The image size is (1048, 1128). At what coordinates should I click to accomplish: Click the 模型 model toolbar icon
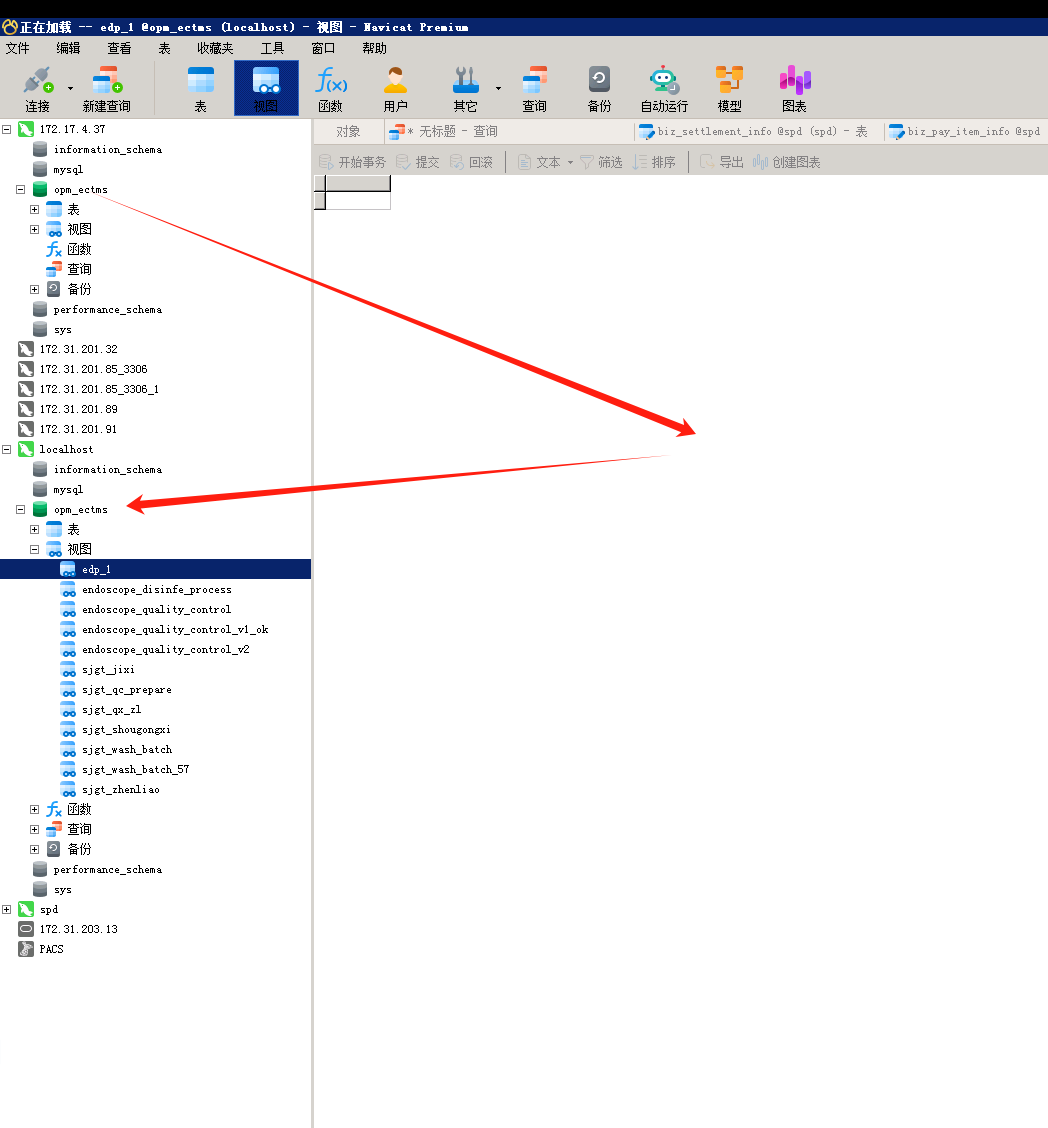click(x=729, y=89)
